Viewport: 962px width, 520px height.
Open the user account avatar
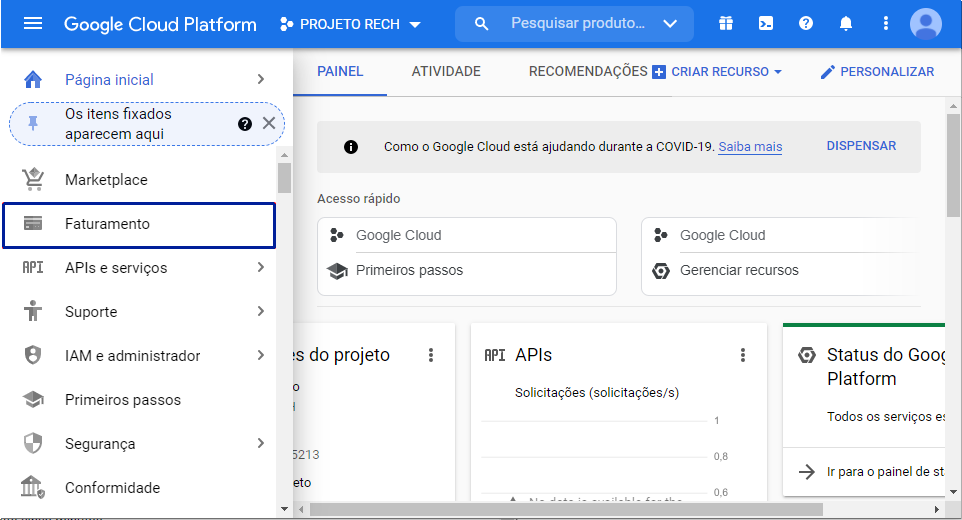click(x=925, y=24)
